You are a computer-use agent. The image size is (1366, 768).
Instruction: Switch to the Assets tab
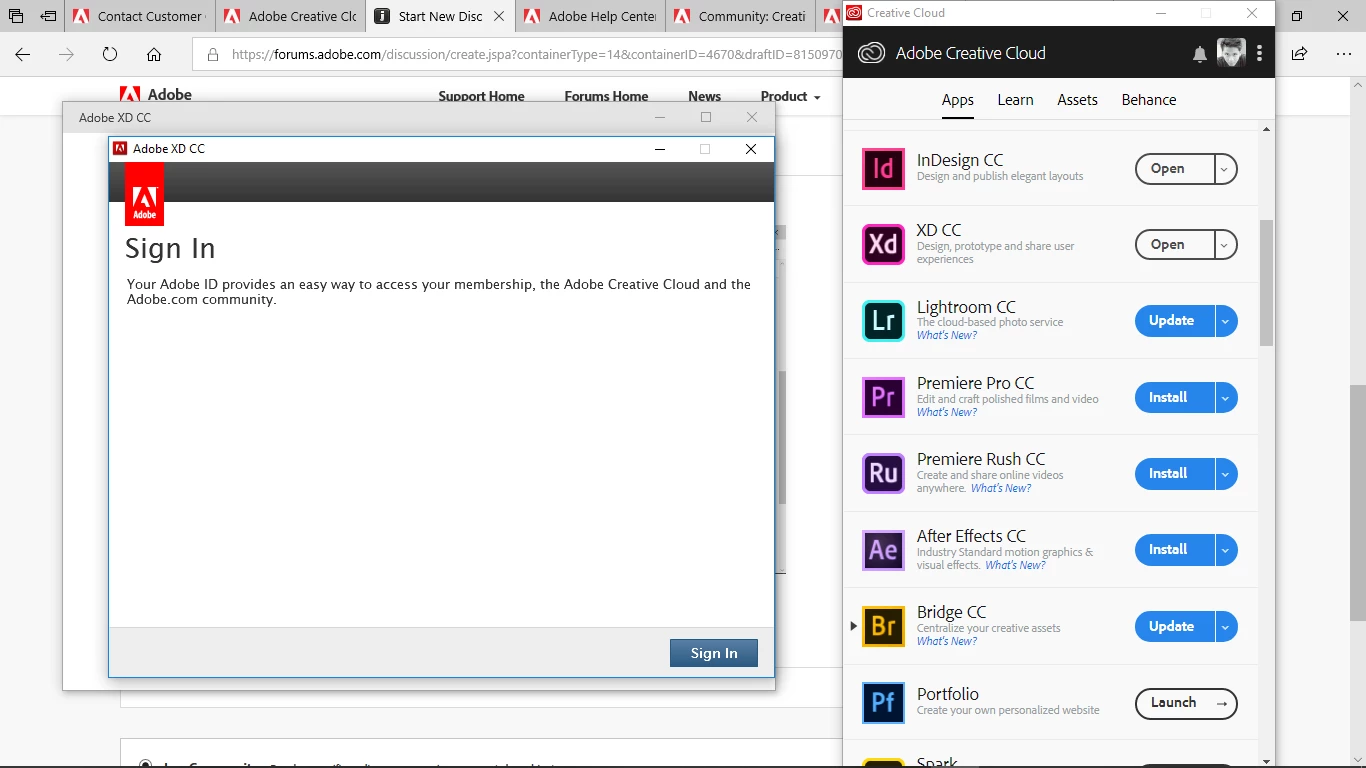[1077, 100]
